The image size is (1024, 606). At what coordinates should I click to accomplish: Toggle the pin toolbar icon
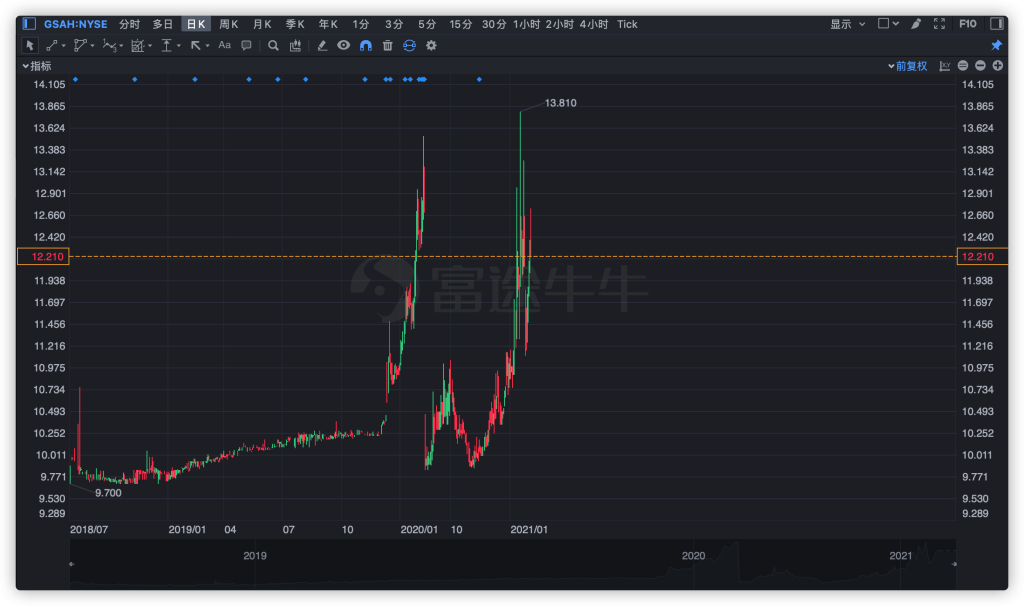click(x=996, y=45)
